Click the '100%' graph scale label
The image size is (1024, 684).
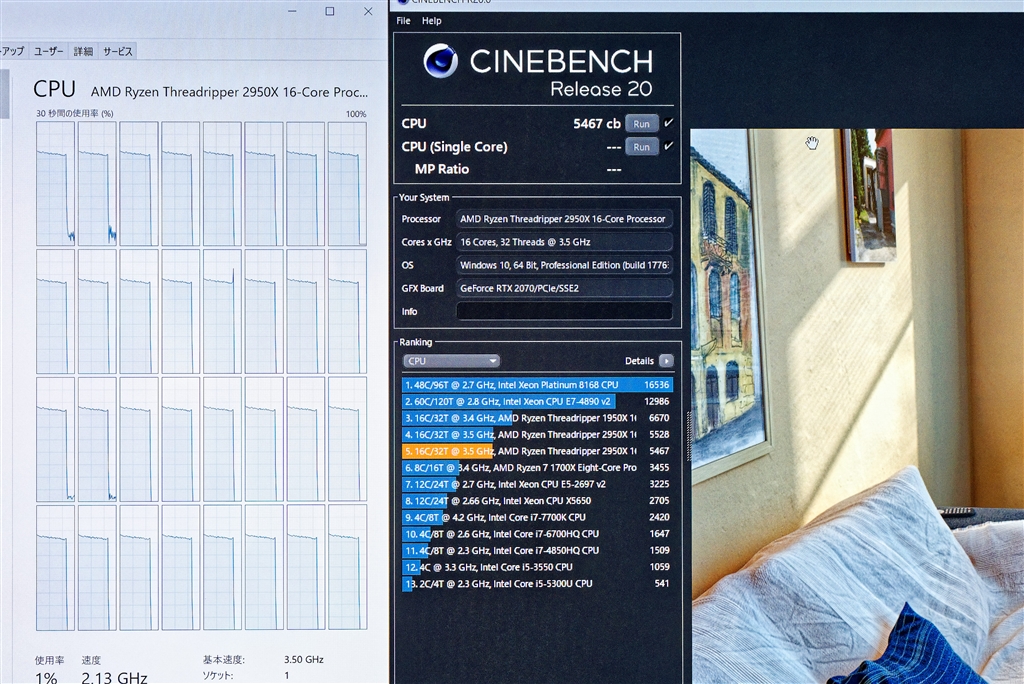(356, 114)
